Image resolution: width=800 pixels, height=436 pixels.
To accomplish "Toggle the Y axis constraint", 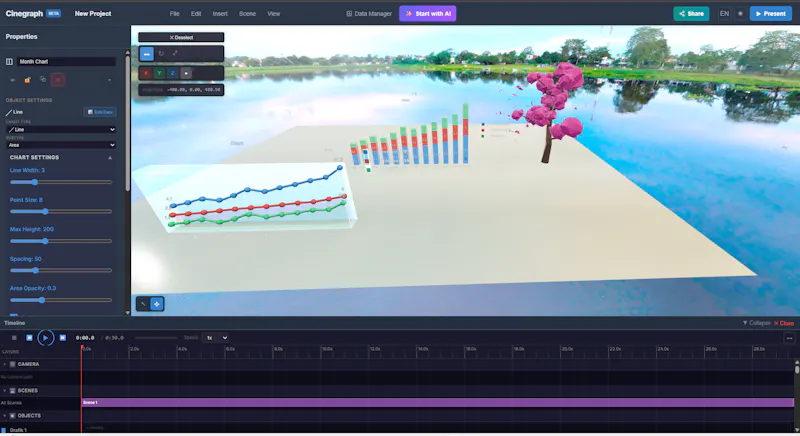I will coord(159,73).
